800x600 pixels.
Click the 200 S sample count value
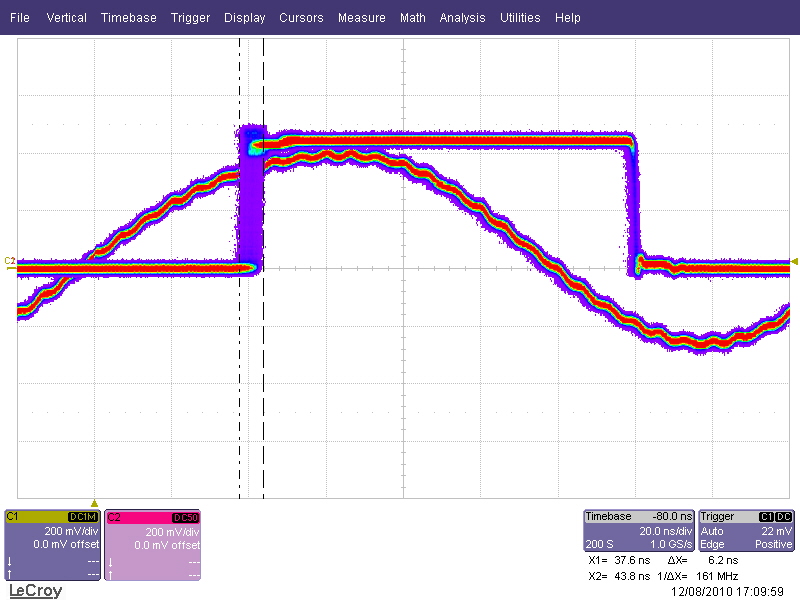tap(599, 544)
